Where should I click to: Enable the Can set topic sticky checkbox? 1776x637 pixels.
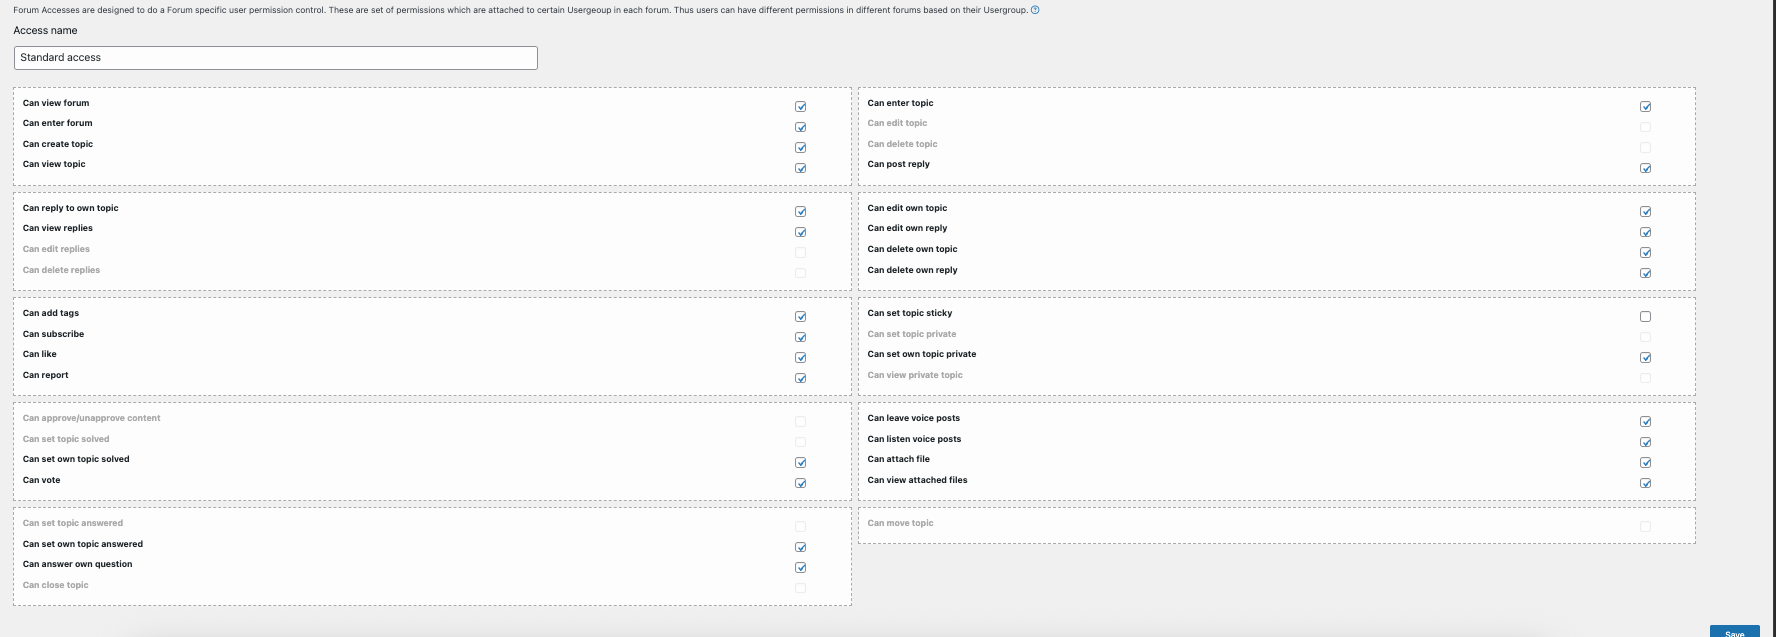coord(1645,316)
